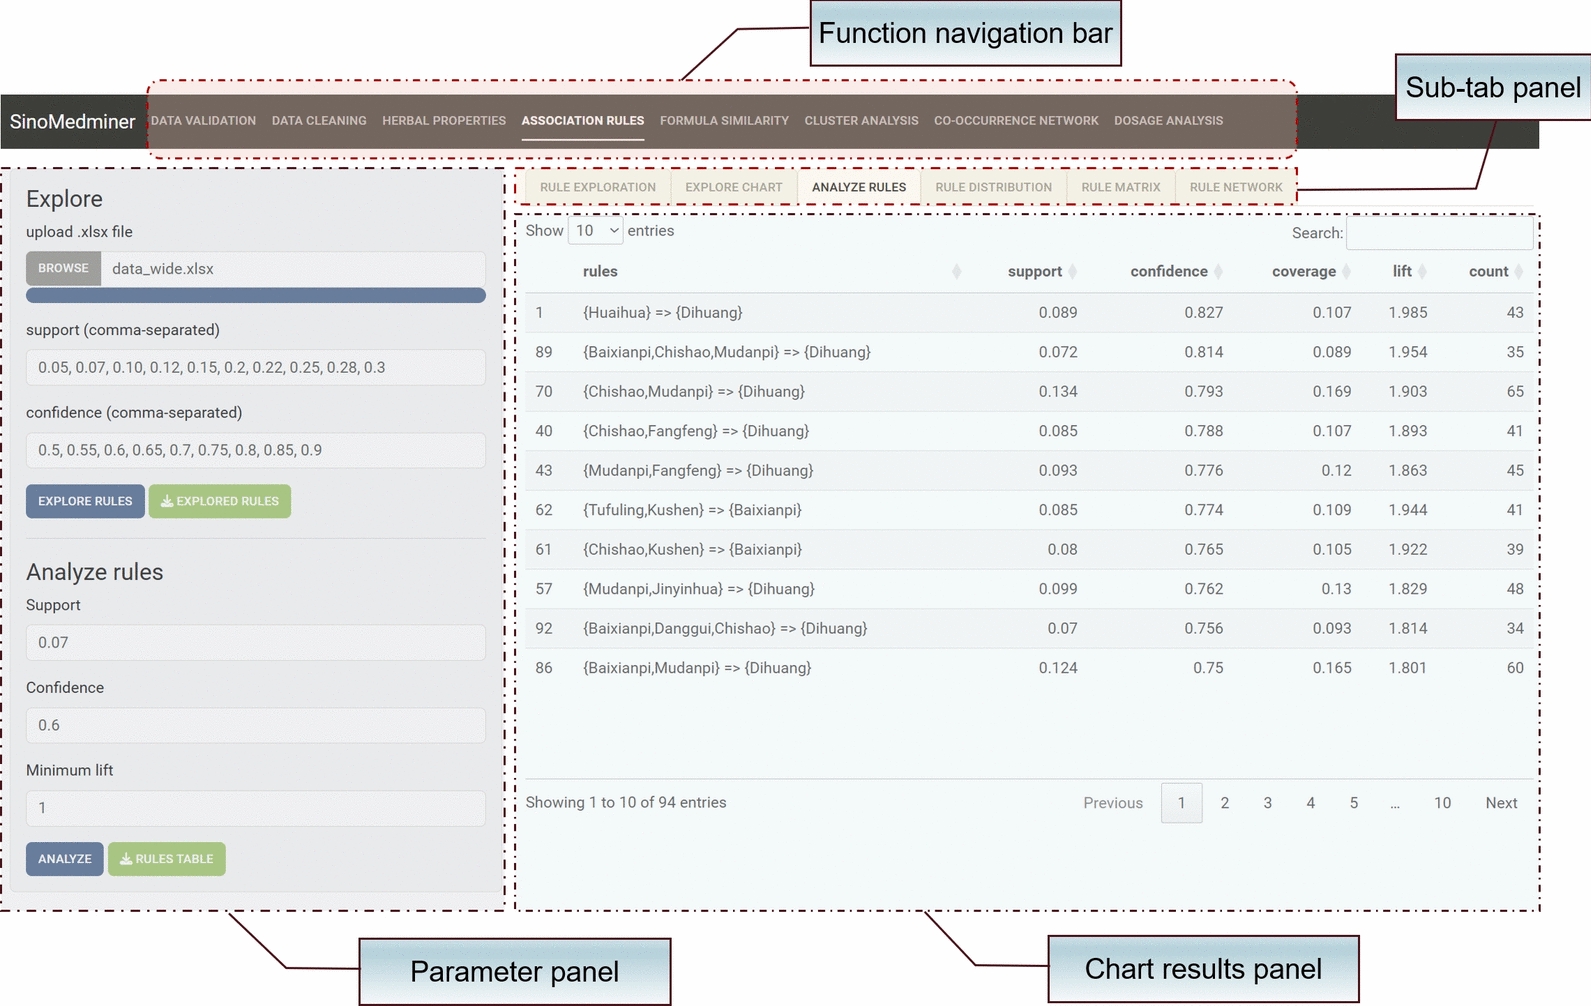Switch to Rule Exploration sub-tab
The width and height of the screenshot is (1591, 1006).
point(598,187)
